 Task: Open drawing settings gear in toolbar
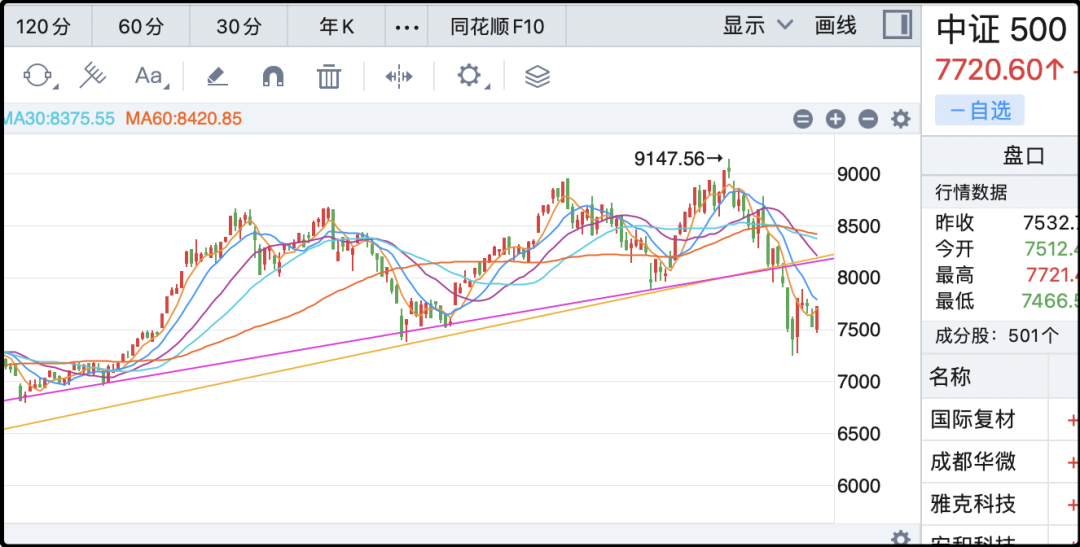pyautogui.click(x=469, y=75)
